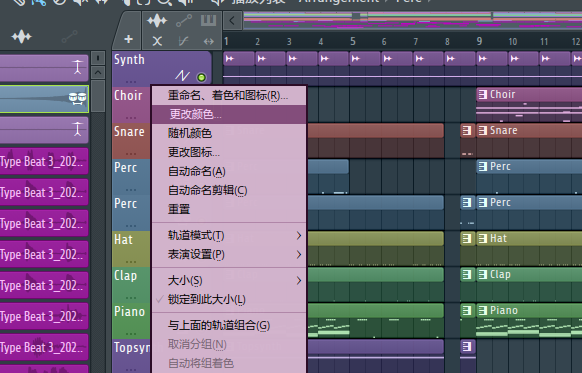The height and width of the screenshot is (373, 582).
Task: Select the Choir track header
Action: [x=131, y=105]
